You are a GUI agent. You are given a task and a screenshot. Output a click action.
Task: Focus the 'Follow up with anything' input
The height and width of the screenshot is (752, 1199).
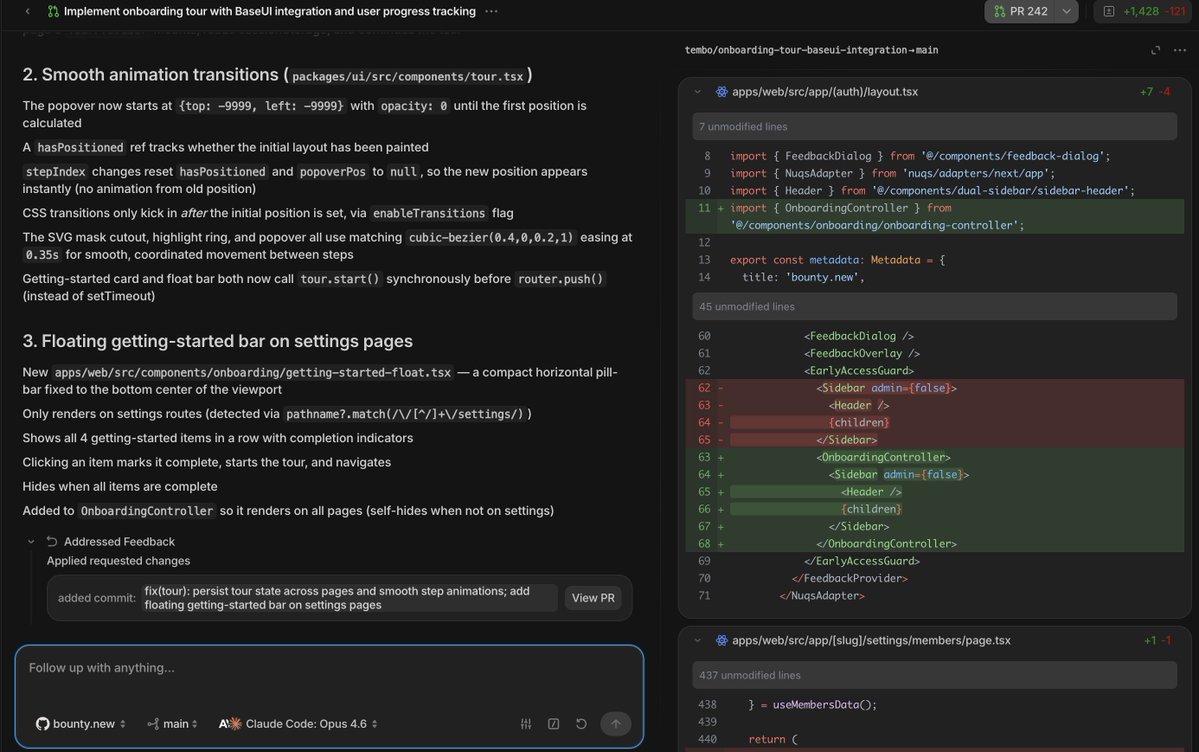[x=329, y=668]
